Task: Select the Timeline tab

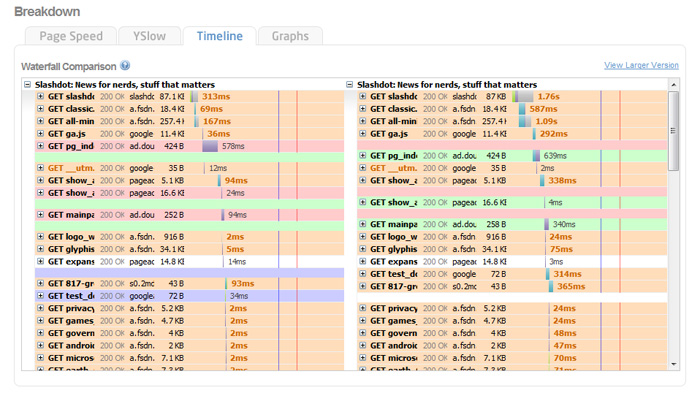Action: point(220,36)
